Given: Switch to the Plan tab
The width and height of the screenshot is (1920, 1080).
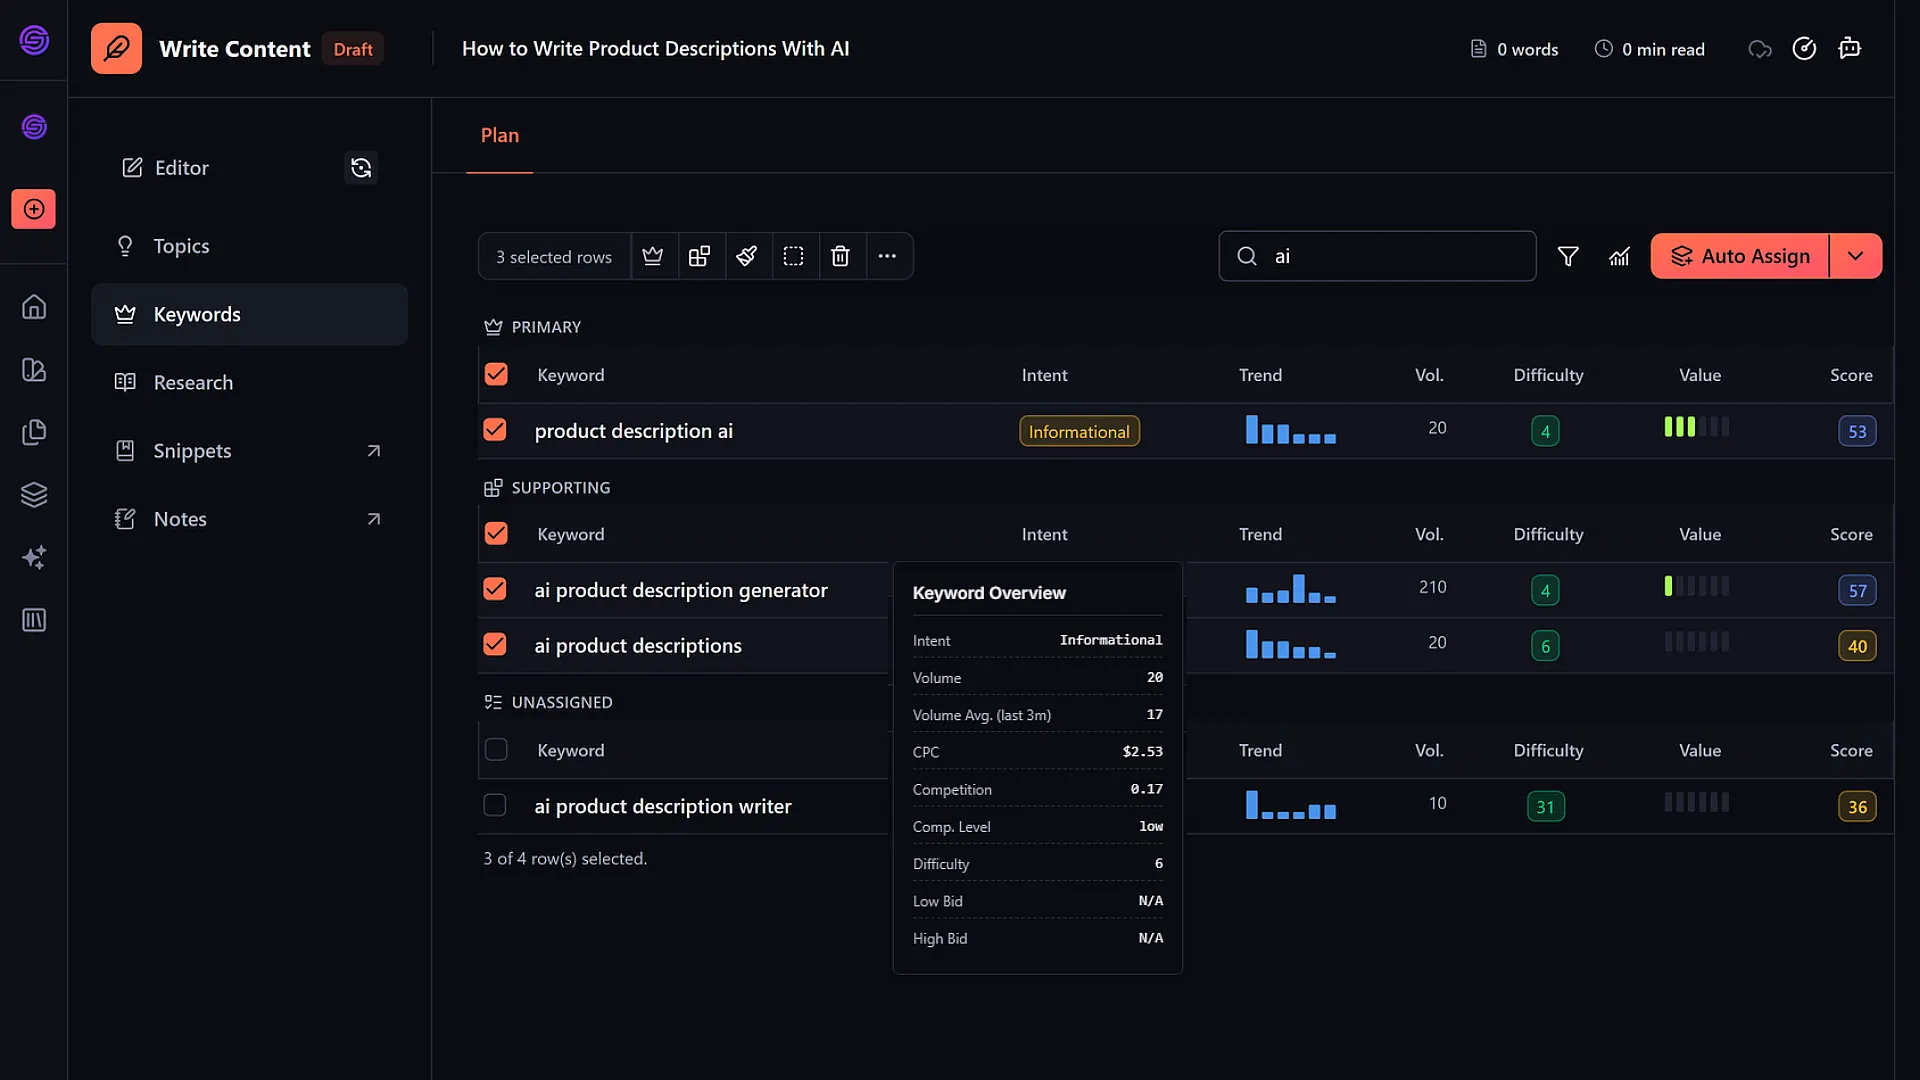Looking at the screenshot, I should point(500,135).
